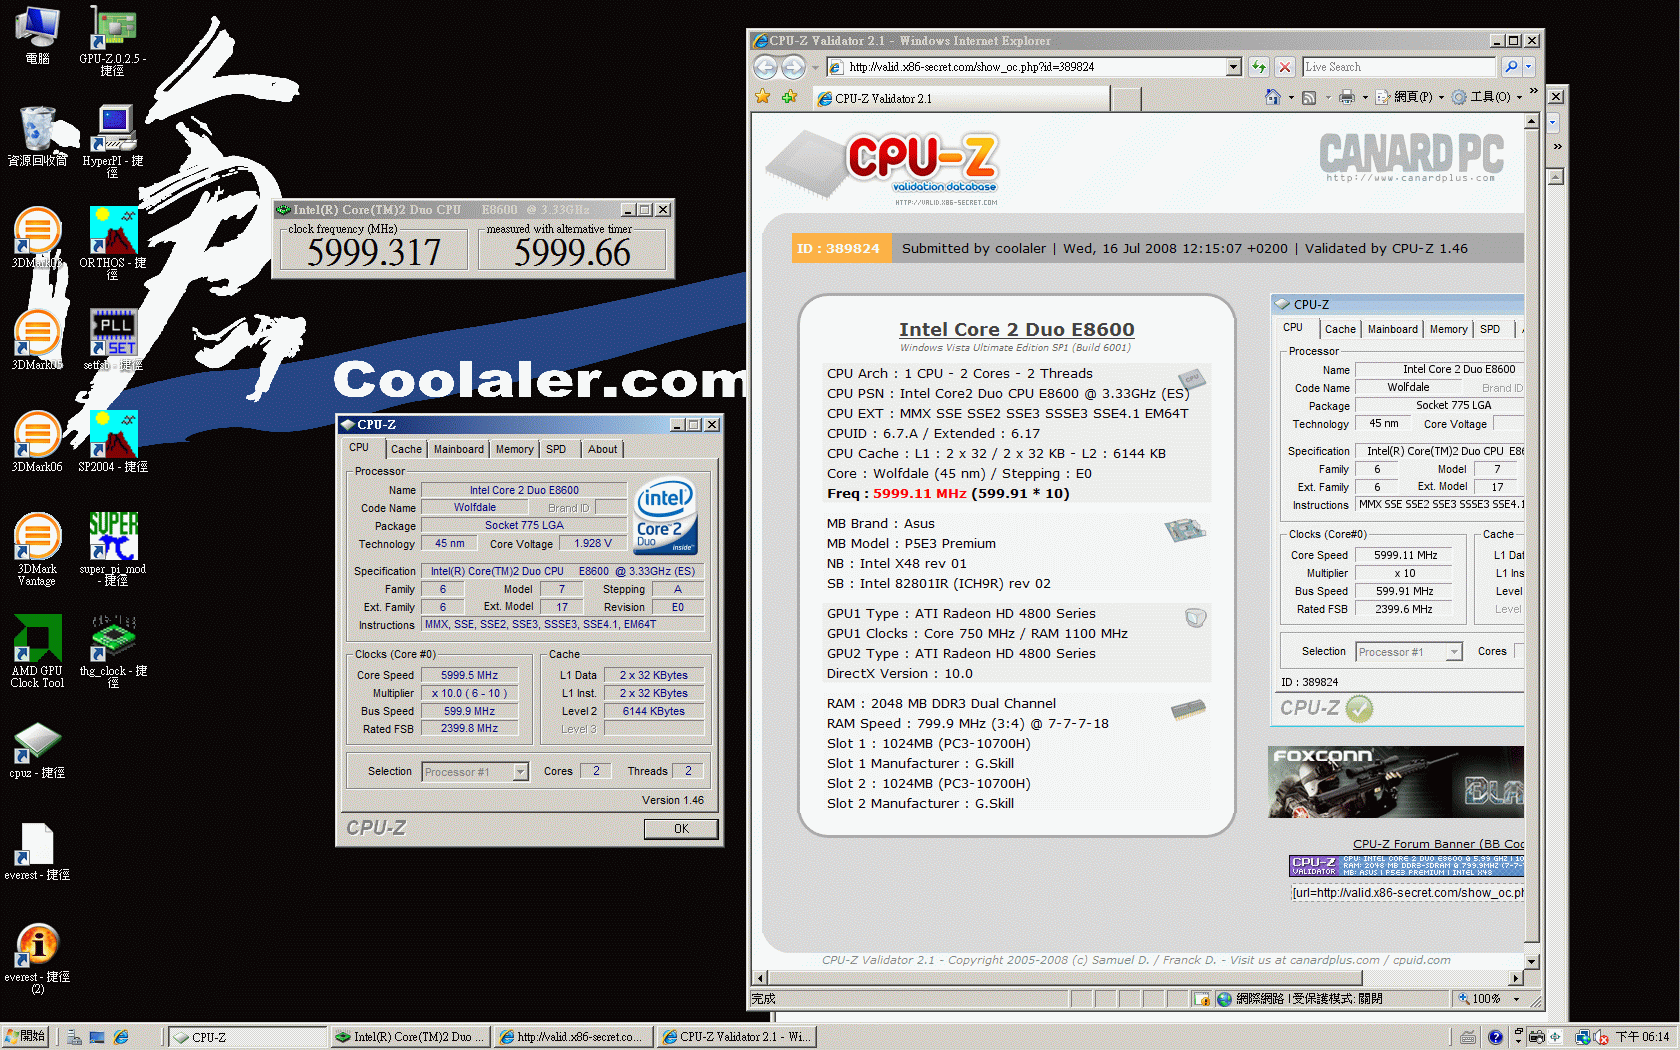Click the Foxconn advertisement banner
This screenshot has width=1680, height=1050.
point(1396,782)
